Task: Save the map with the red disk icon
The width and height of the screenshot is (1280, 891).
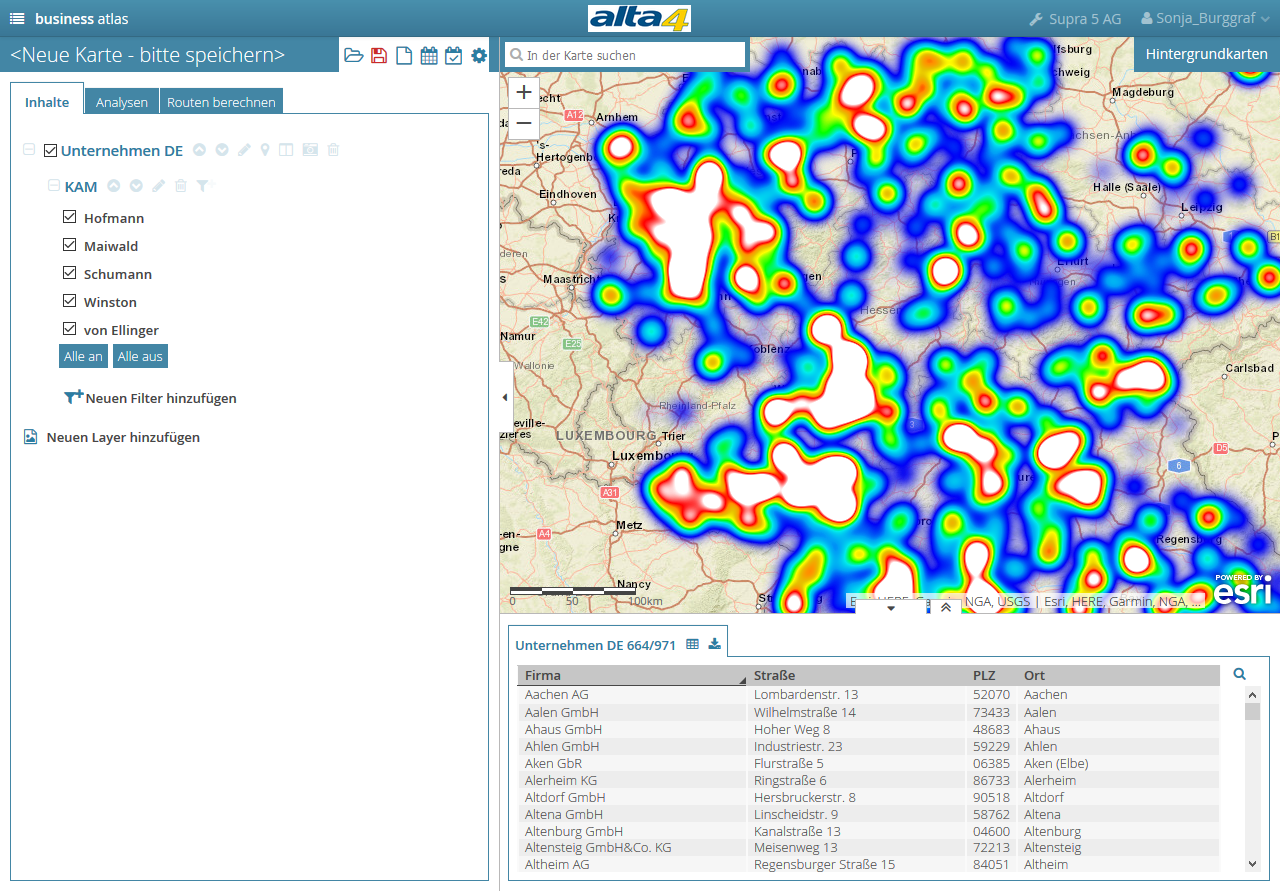Action: click(x=379, y=56)
